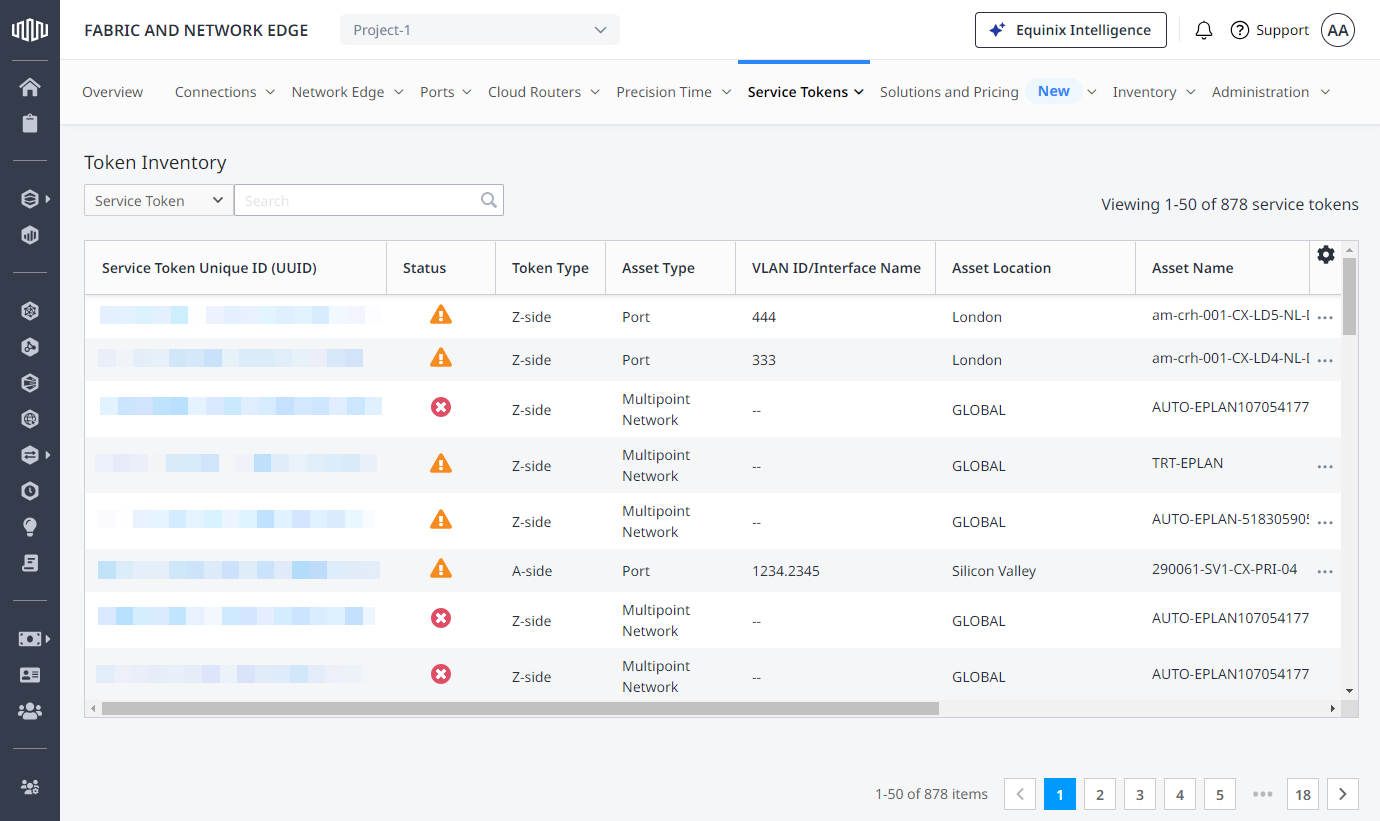Click the table scroll down arrow
Viewport: 1380px width, 821px height.
[1349, 690]
